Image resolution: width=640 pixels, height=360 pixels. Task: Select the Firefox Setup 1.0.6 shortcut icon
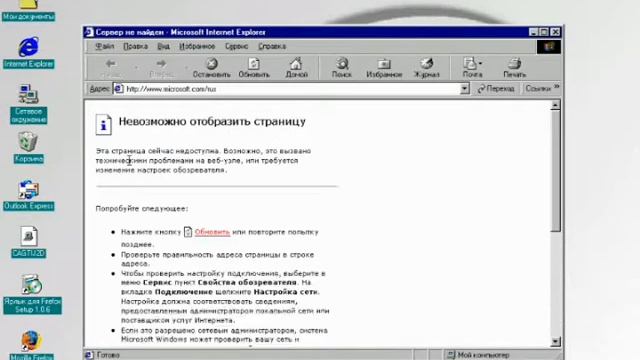click(32, 294)
